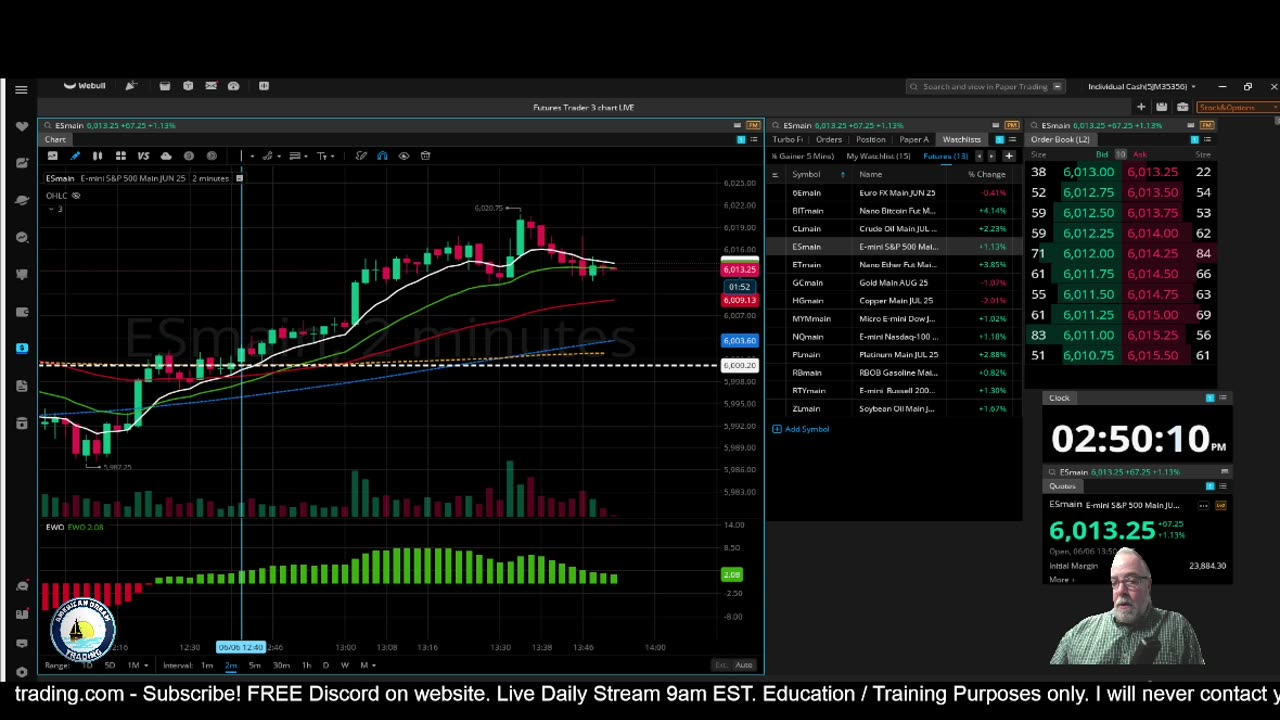1280x720 pixels.
Task: Click the layout panel icon in top bar
Action: pyautogui.click(x=264, y=86)
